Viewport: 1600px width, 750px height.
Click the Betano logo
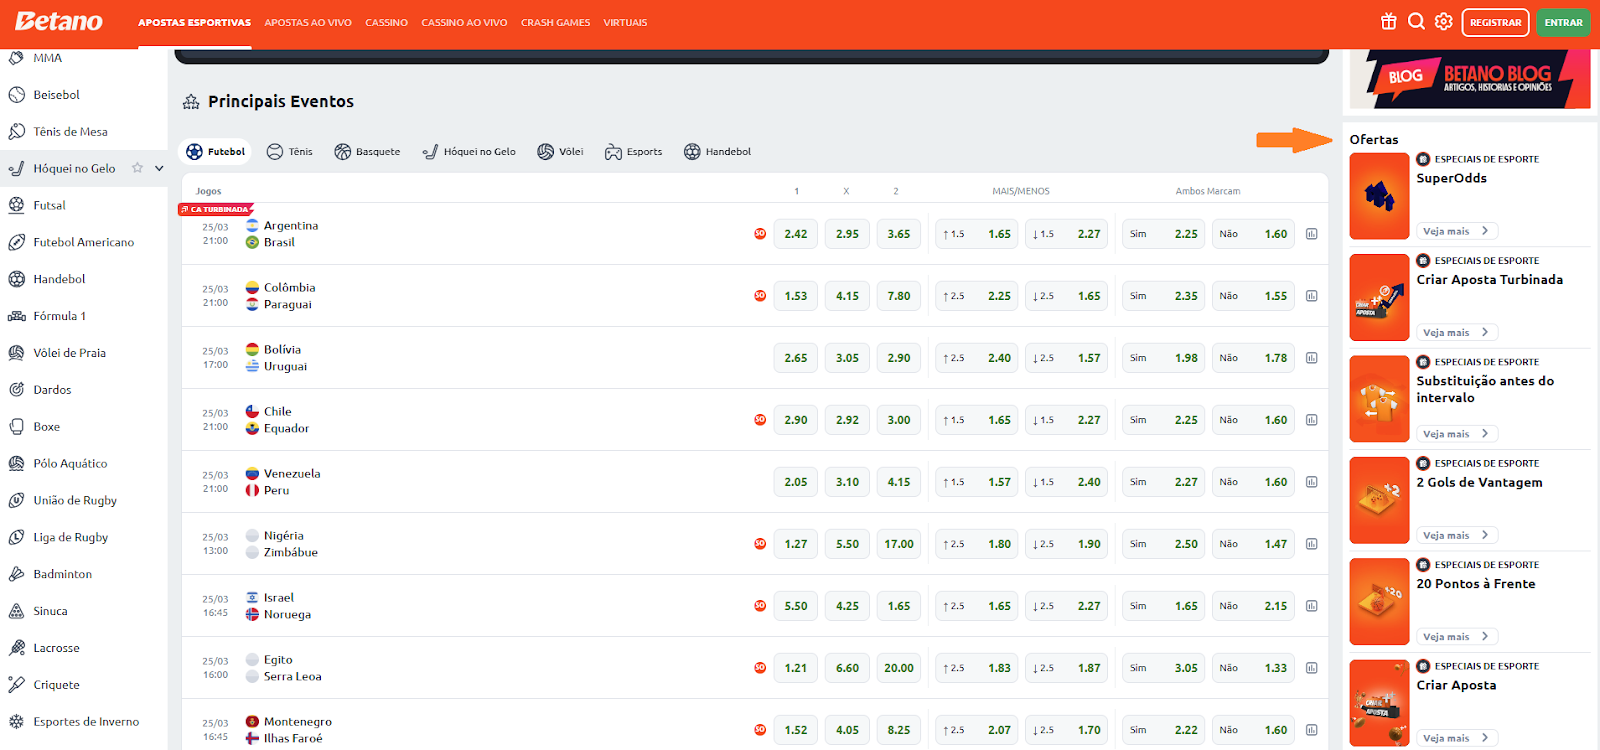pos(59,21)
